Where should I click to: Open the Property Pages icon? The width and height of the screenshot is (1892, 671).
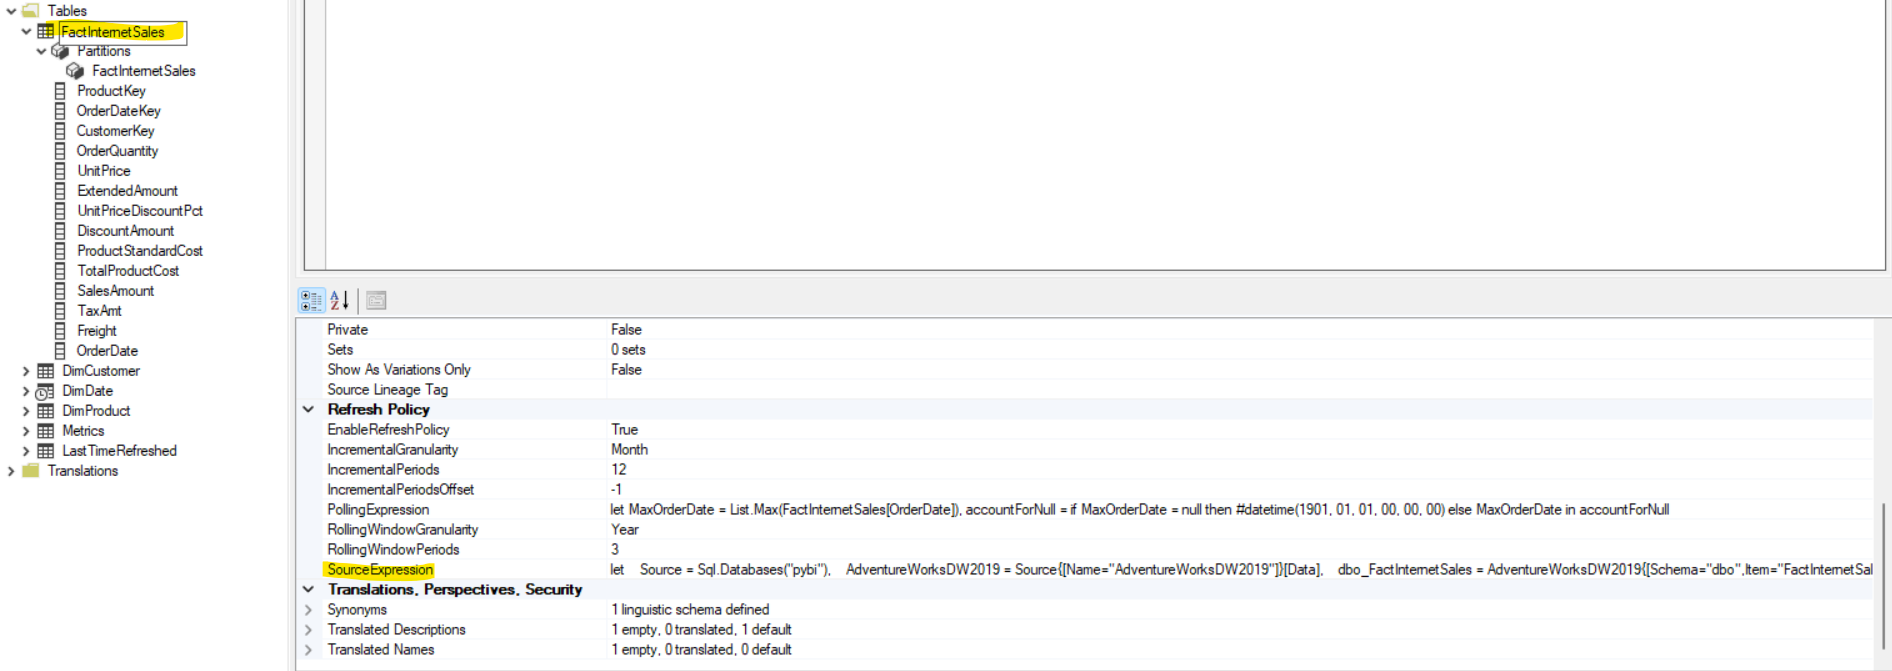pos(376,300)
